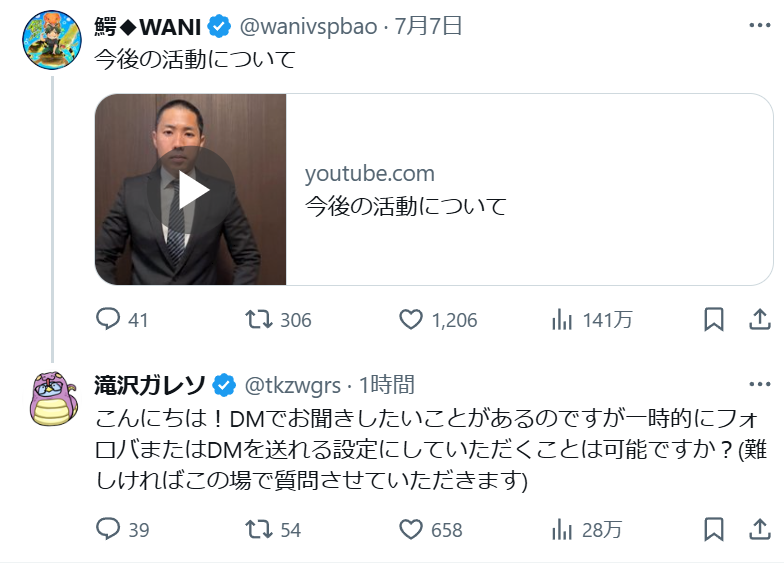Share WANI's tweet via share icon

click(759, 319)
